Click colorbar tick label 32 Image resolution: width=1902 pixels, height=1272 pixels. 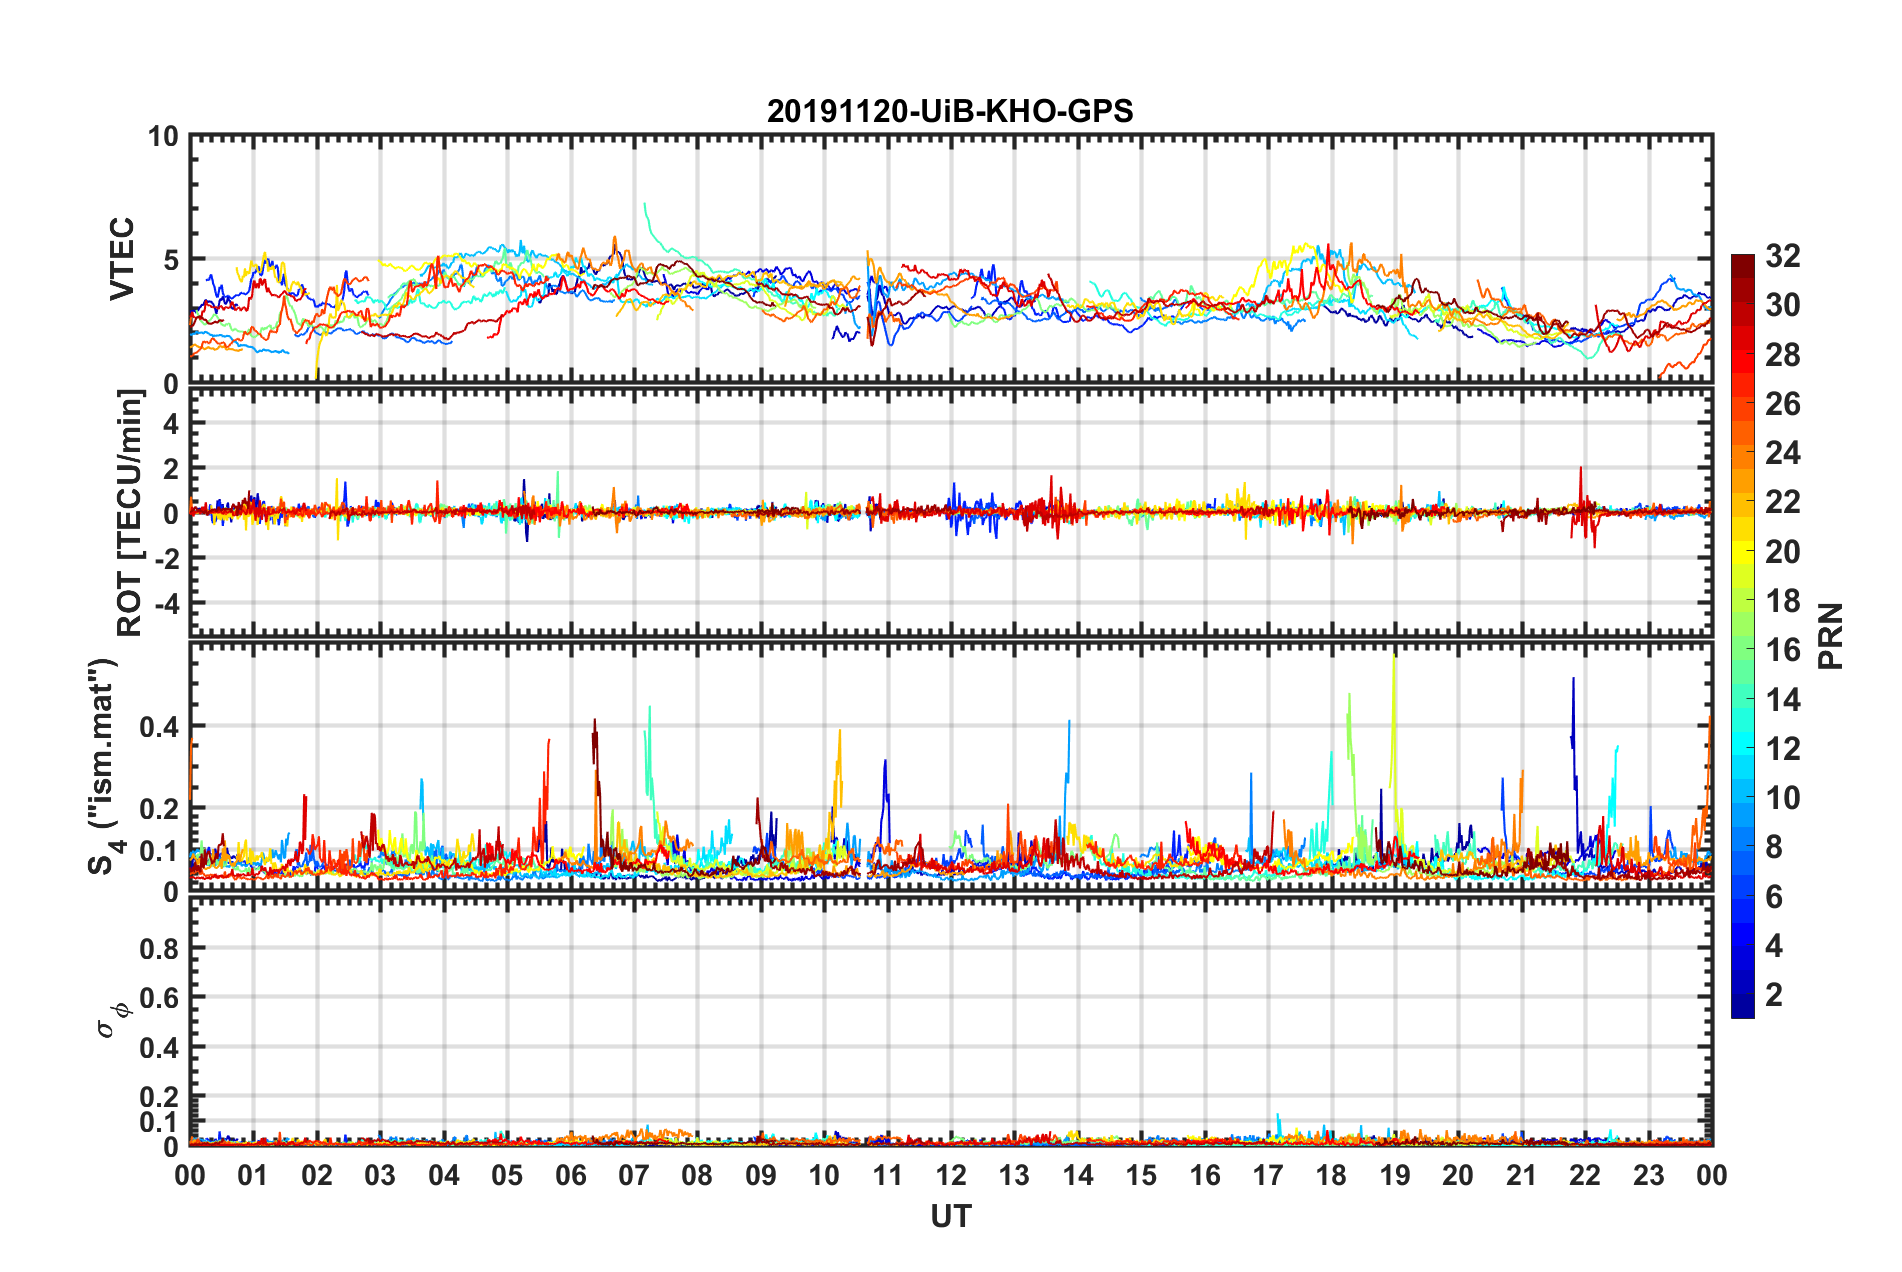[1782, 256]
